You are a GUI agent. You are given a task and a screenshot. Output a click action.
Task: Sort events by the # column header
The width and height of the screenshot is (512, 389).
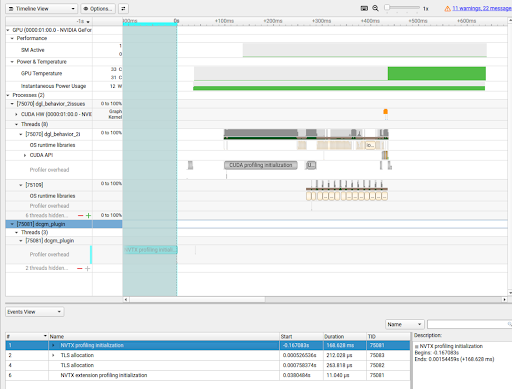27,336
